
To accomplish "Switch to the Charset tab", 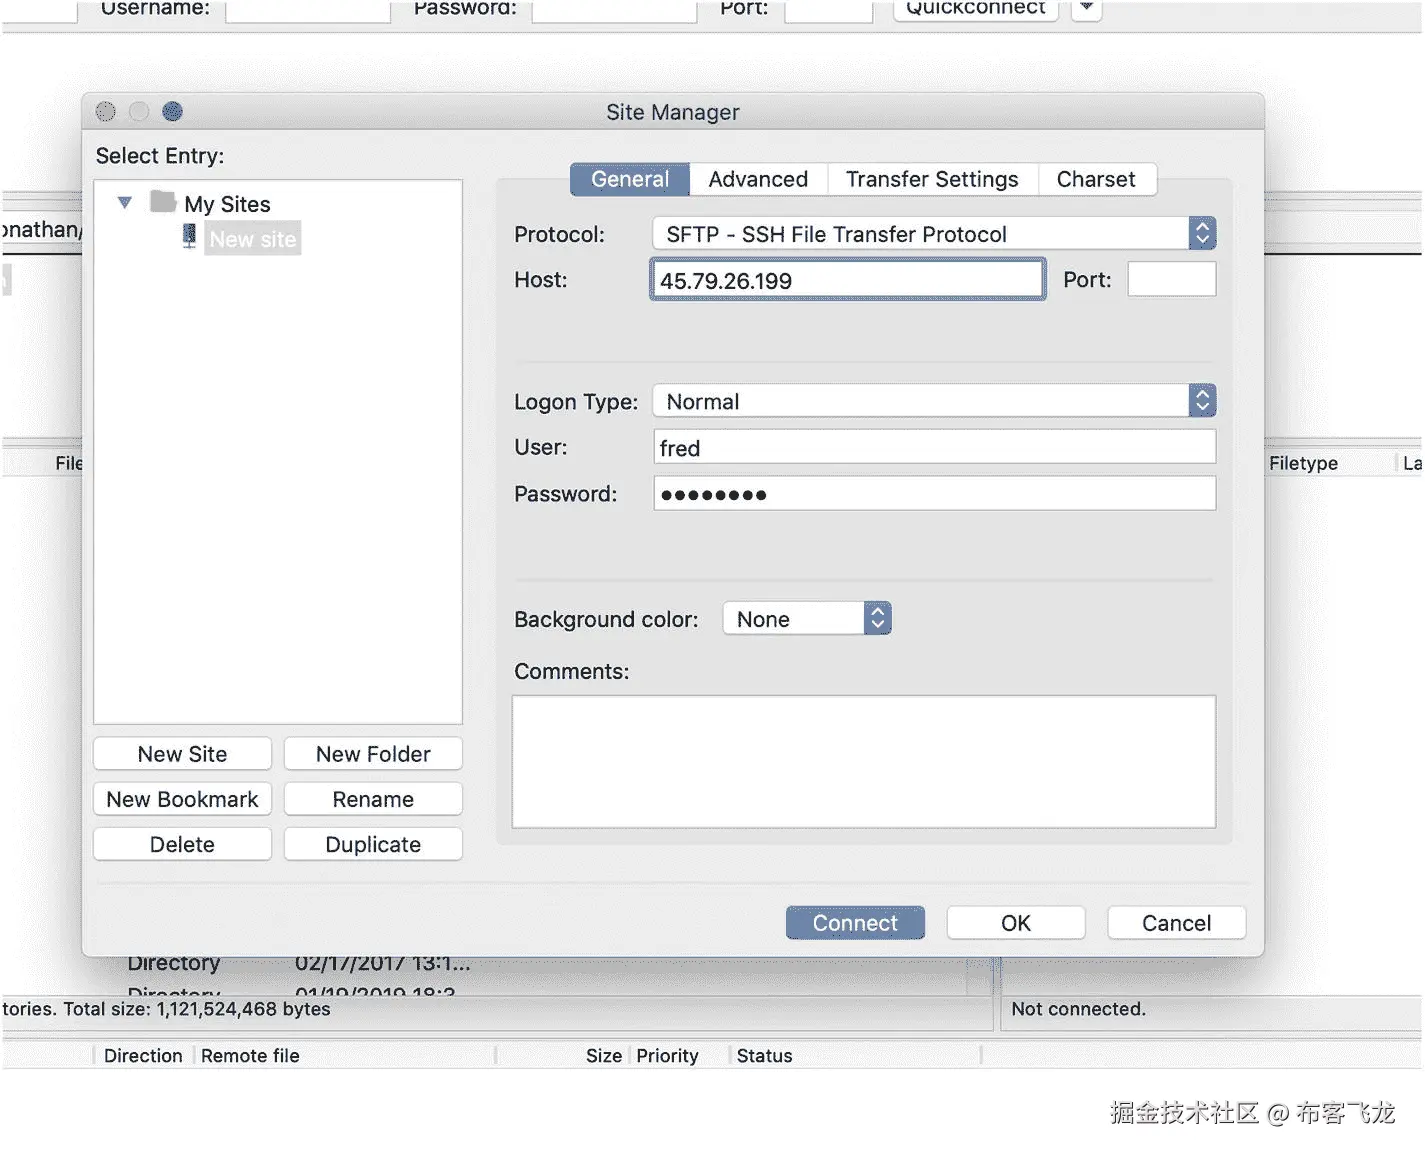I will [x=1096, y=179].
